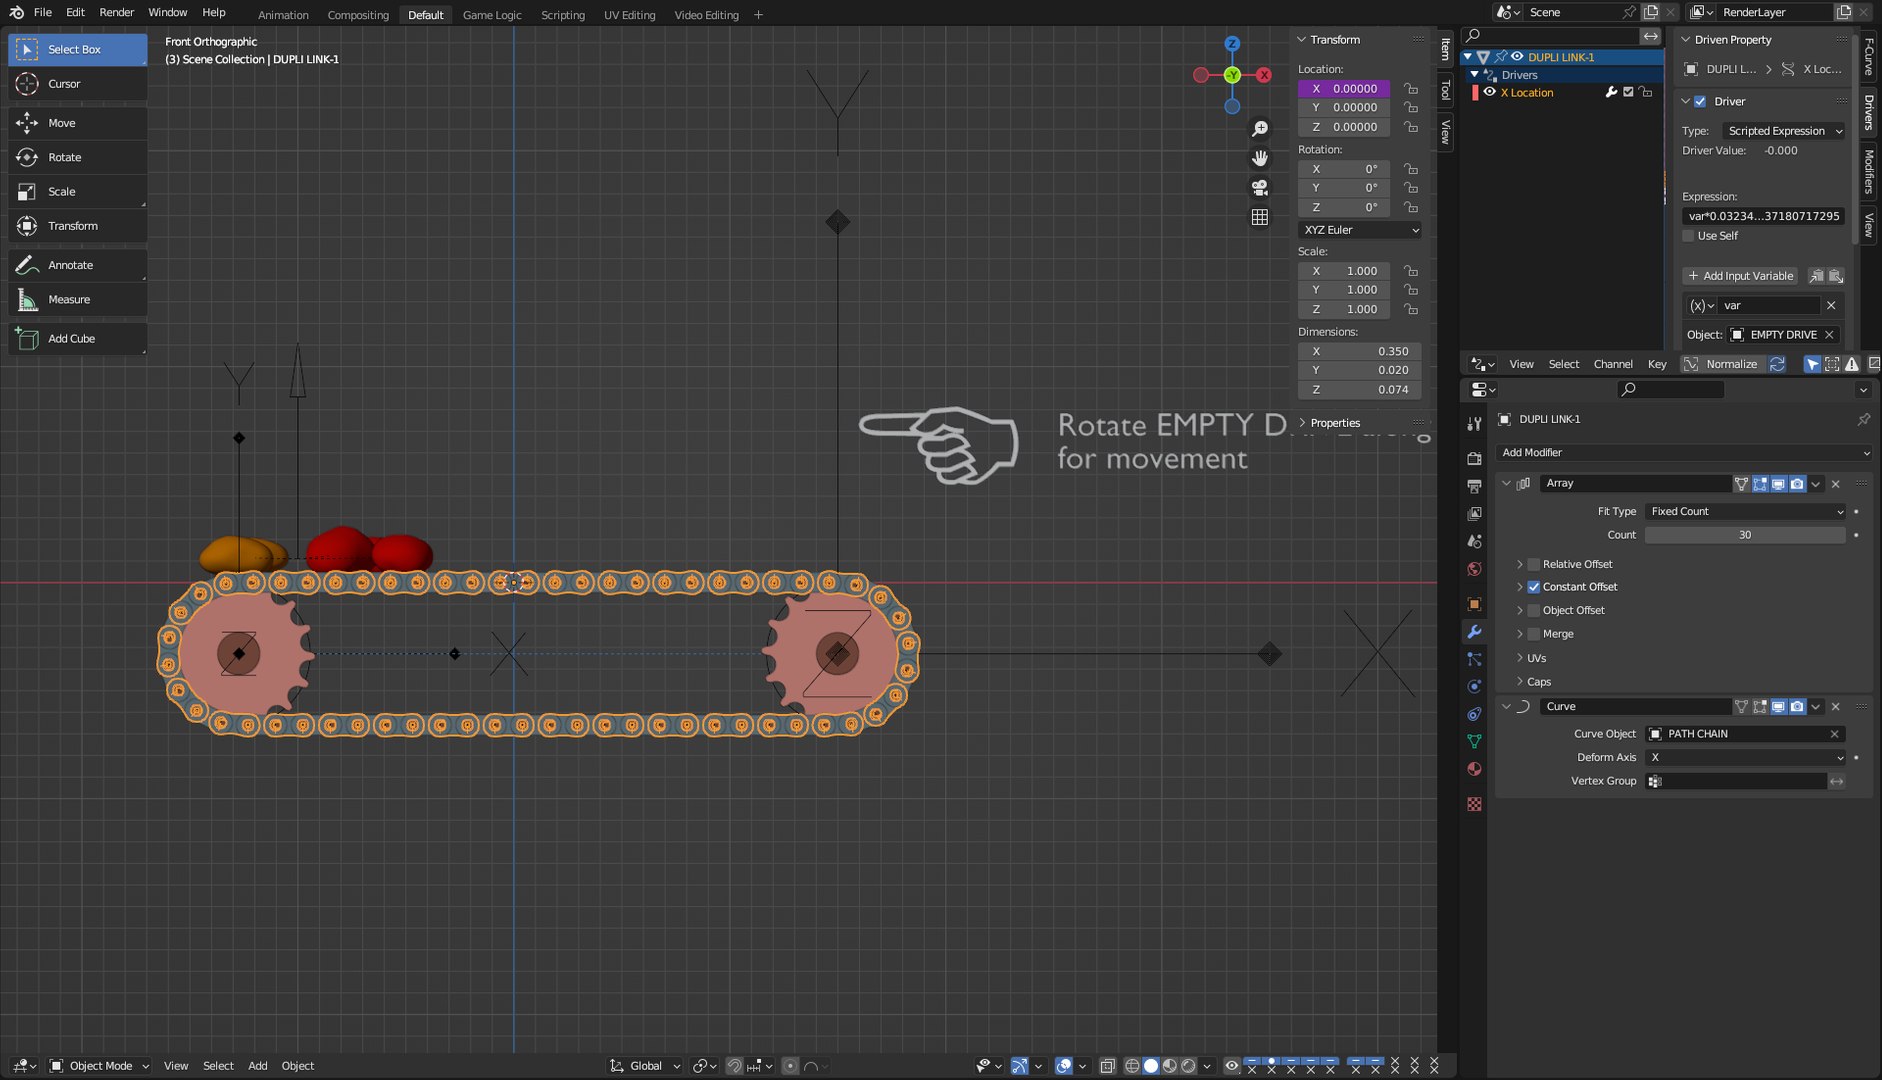The height and width of the screenshot is (1080, 1882).
Task: Select the Add Cube tool
Action: (77, 338)
